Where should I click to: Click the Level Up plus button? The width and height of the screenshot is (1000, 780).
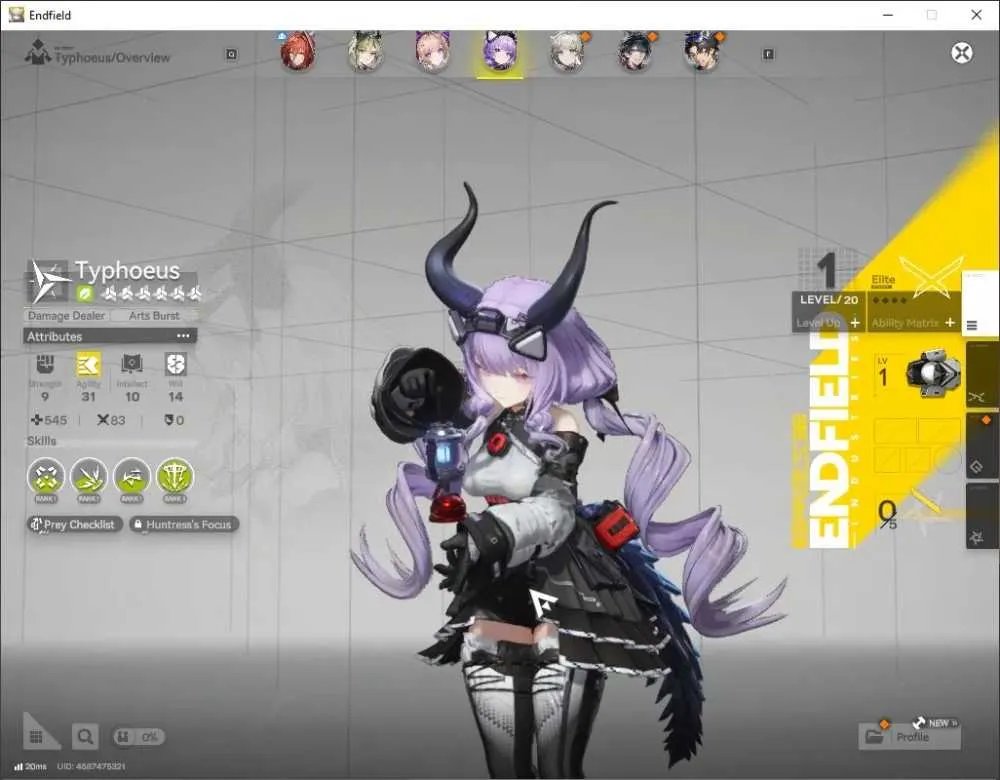pos(855,323)
